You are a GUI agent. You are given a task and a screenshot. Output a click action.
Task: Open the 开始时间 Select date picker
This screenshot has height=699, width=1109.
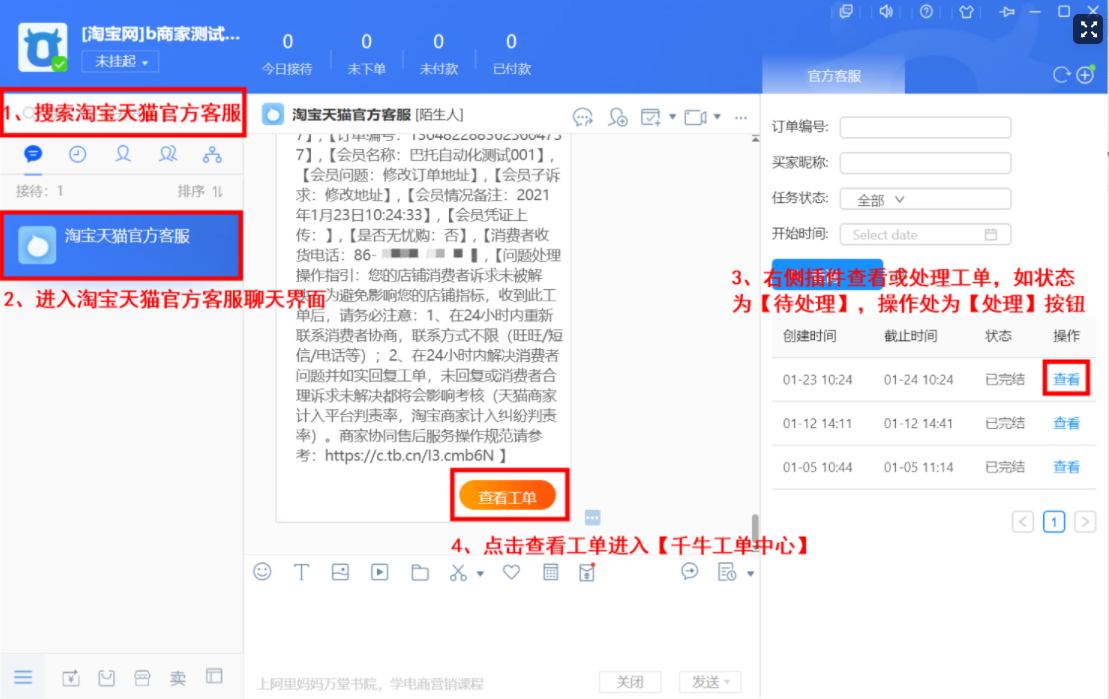925,234
